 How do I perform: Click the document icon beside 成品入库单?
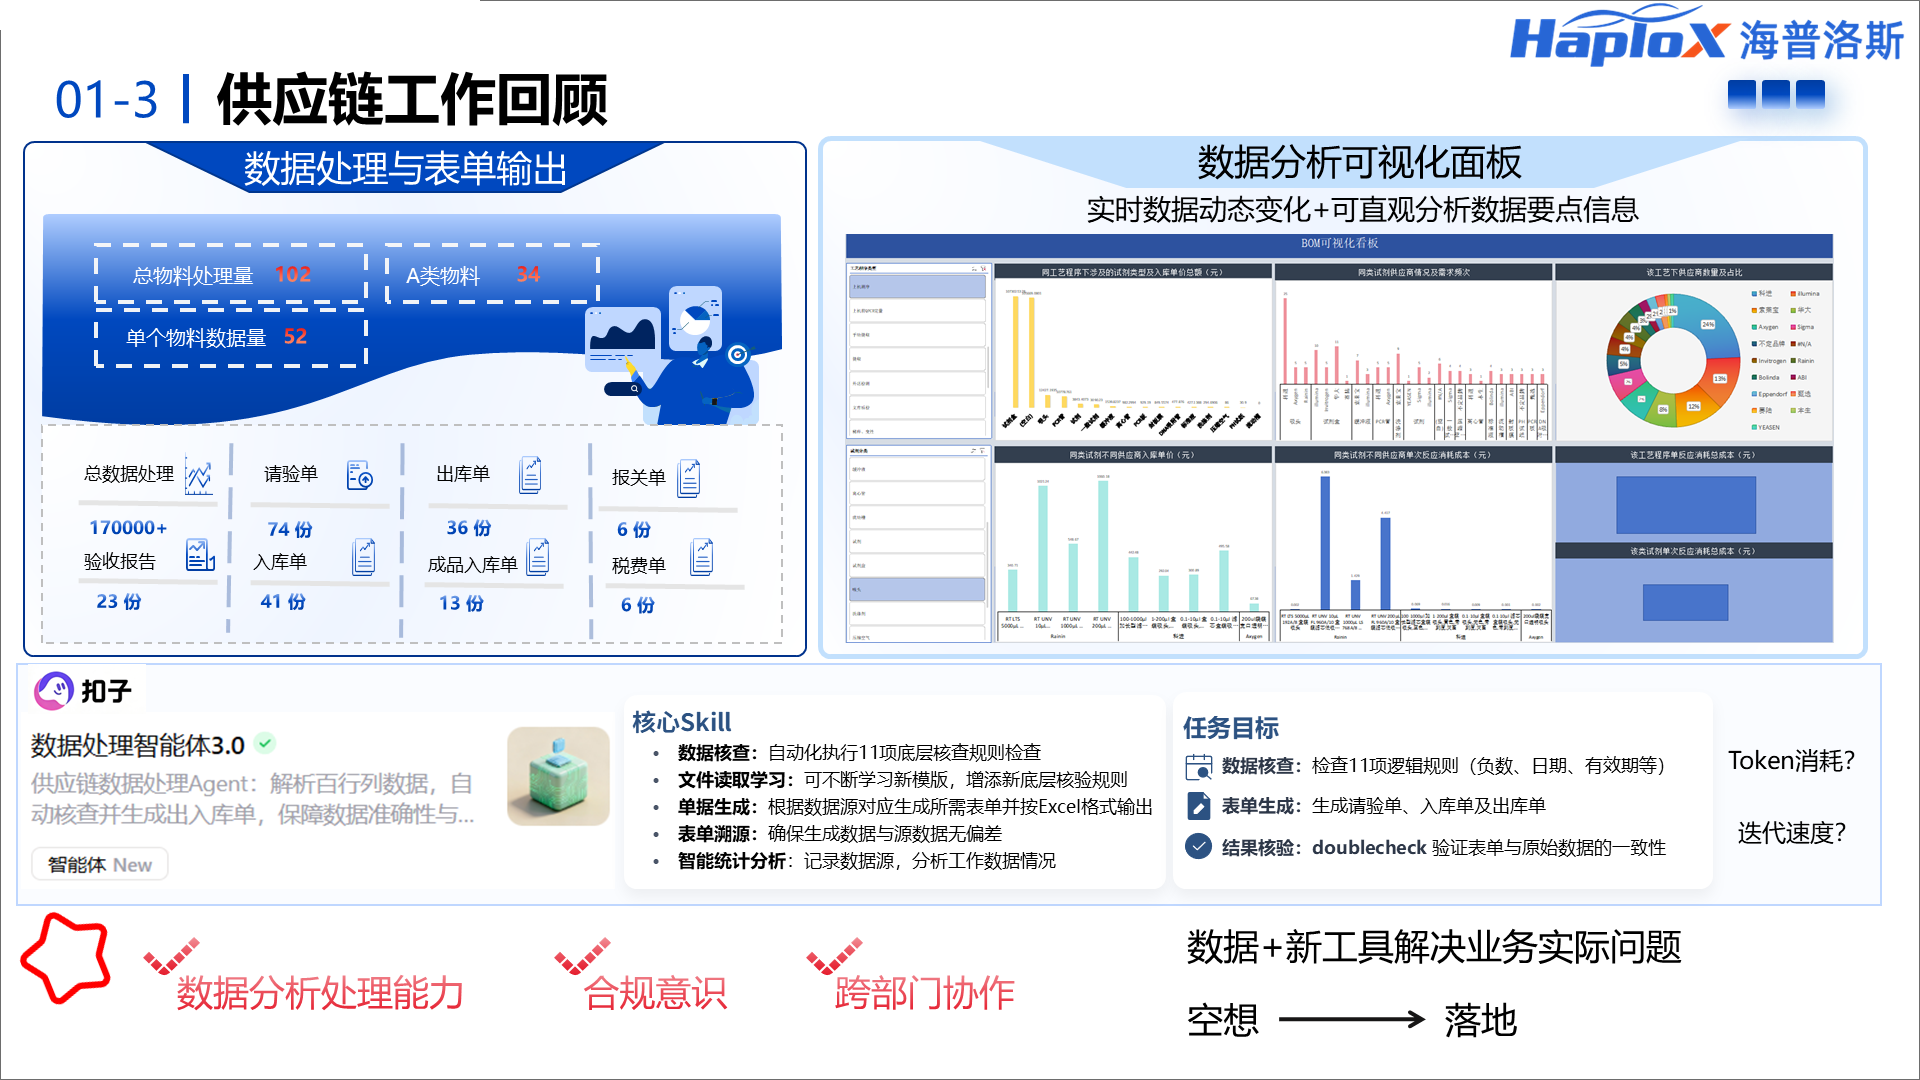click(x=539, y=556)
